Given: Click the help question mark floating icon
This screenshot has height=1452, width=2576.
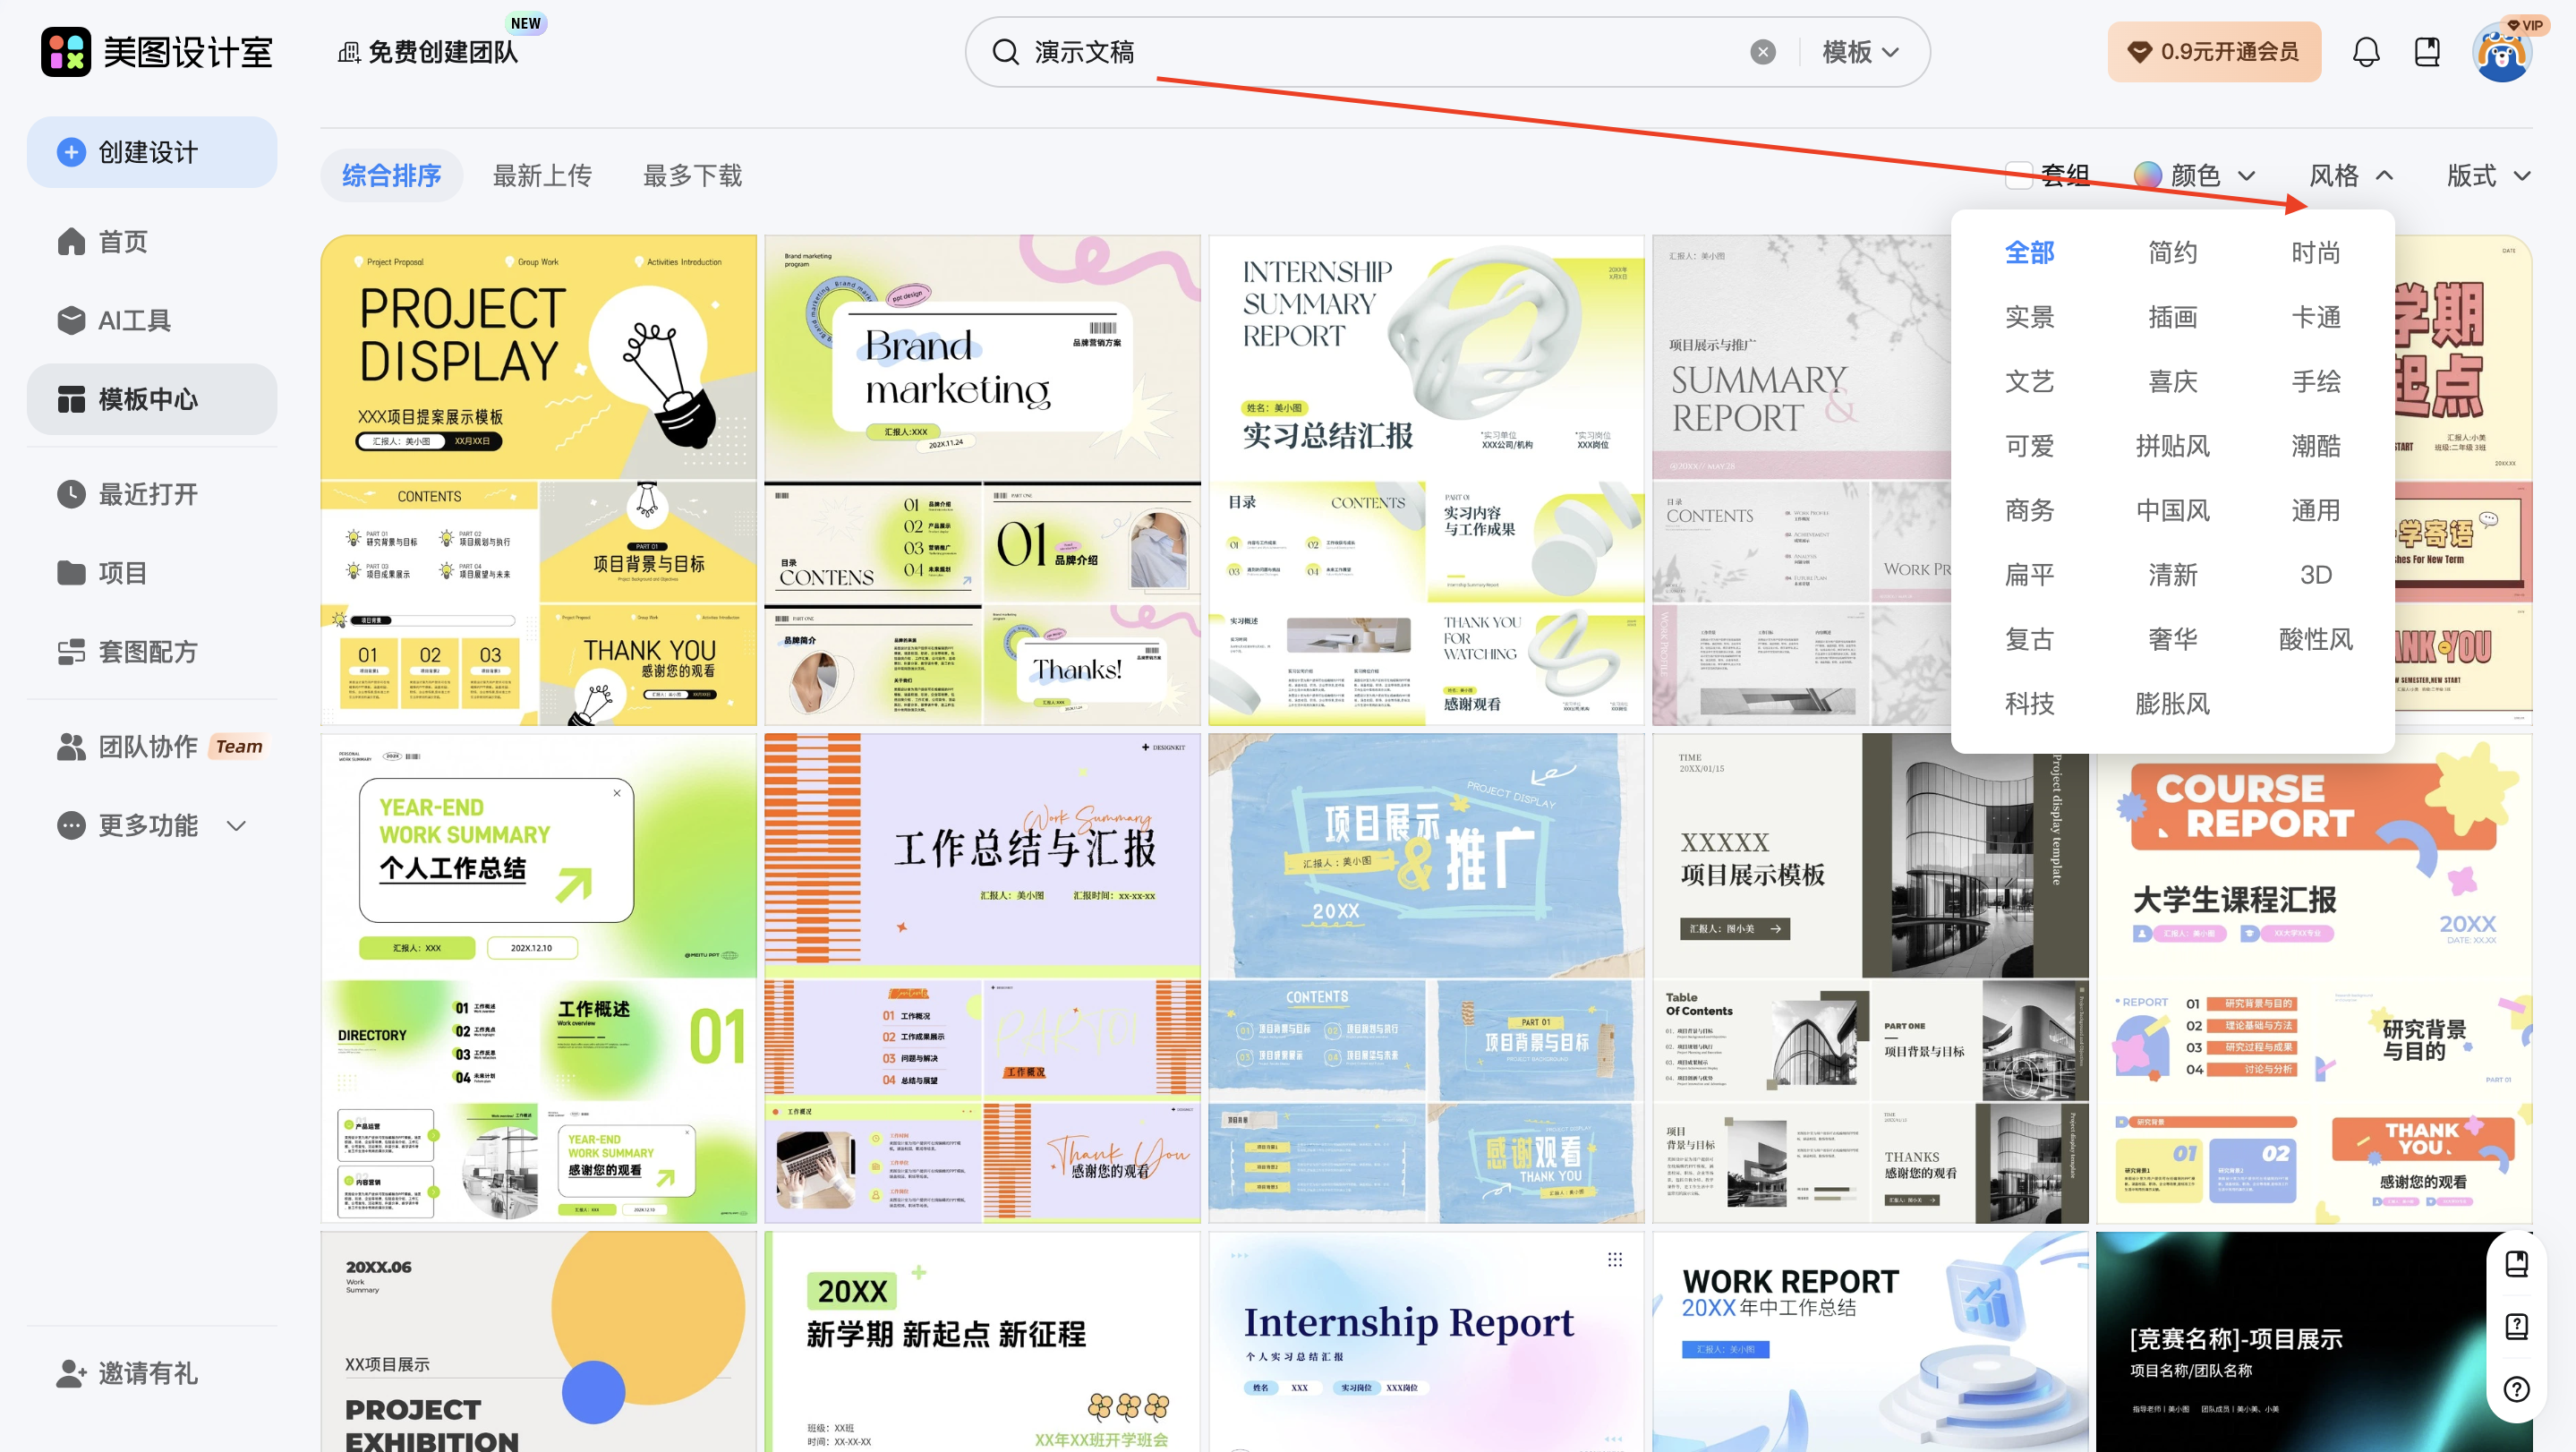Looking at the screenshot, I should [2516, 1388].
